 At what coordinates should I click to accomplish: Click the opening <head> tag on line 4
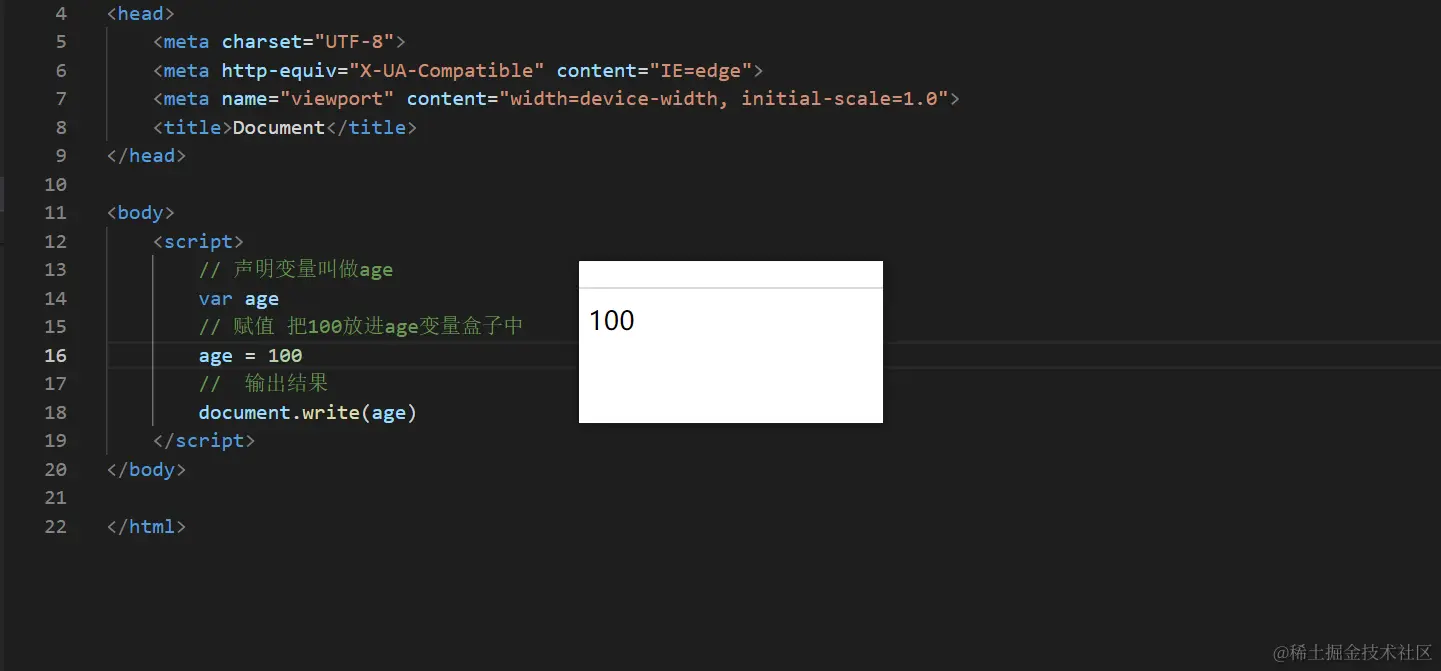141,14
